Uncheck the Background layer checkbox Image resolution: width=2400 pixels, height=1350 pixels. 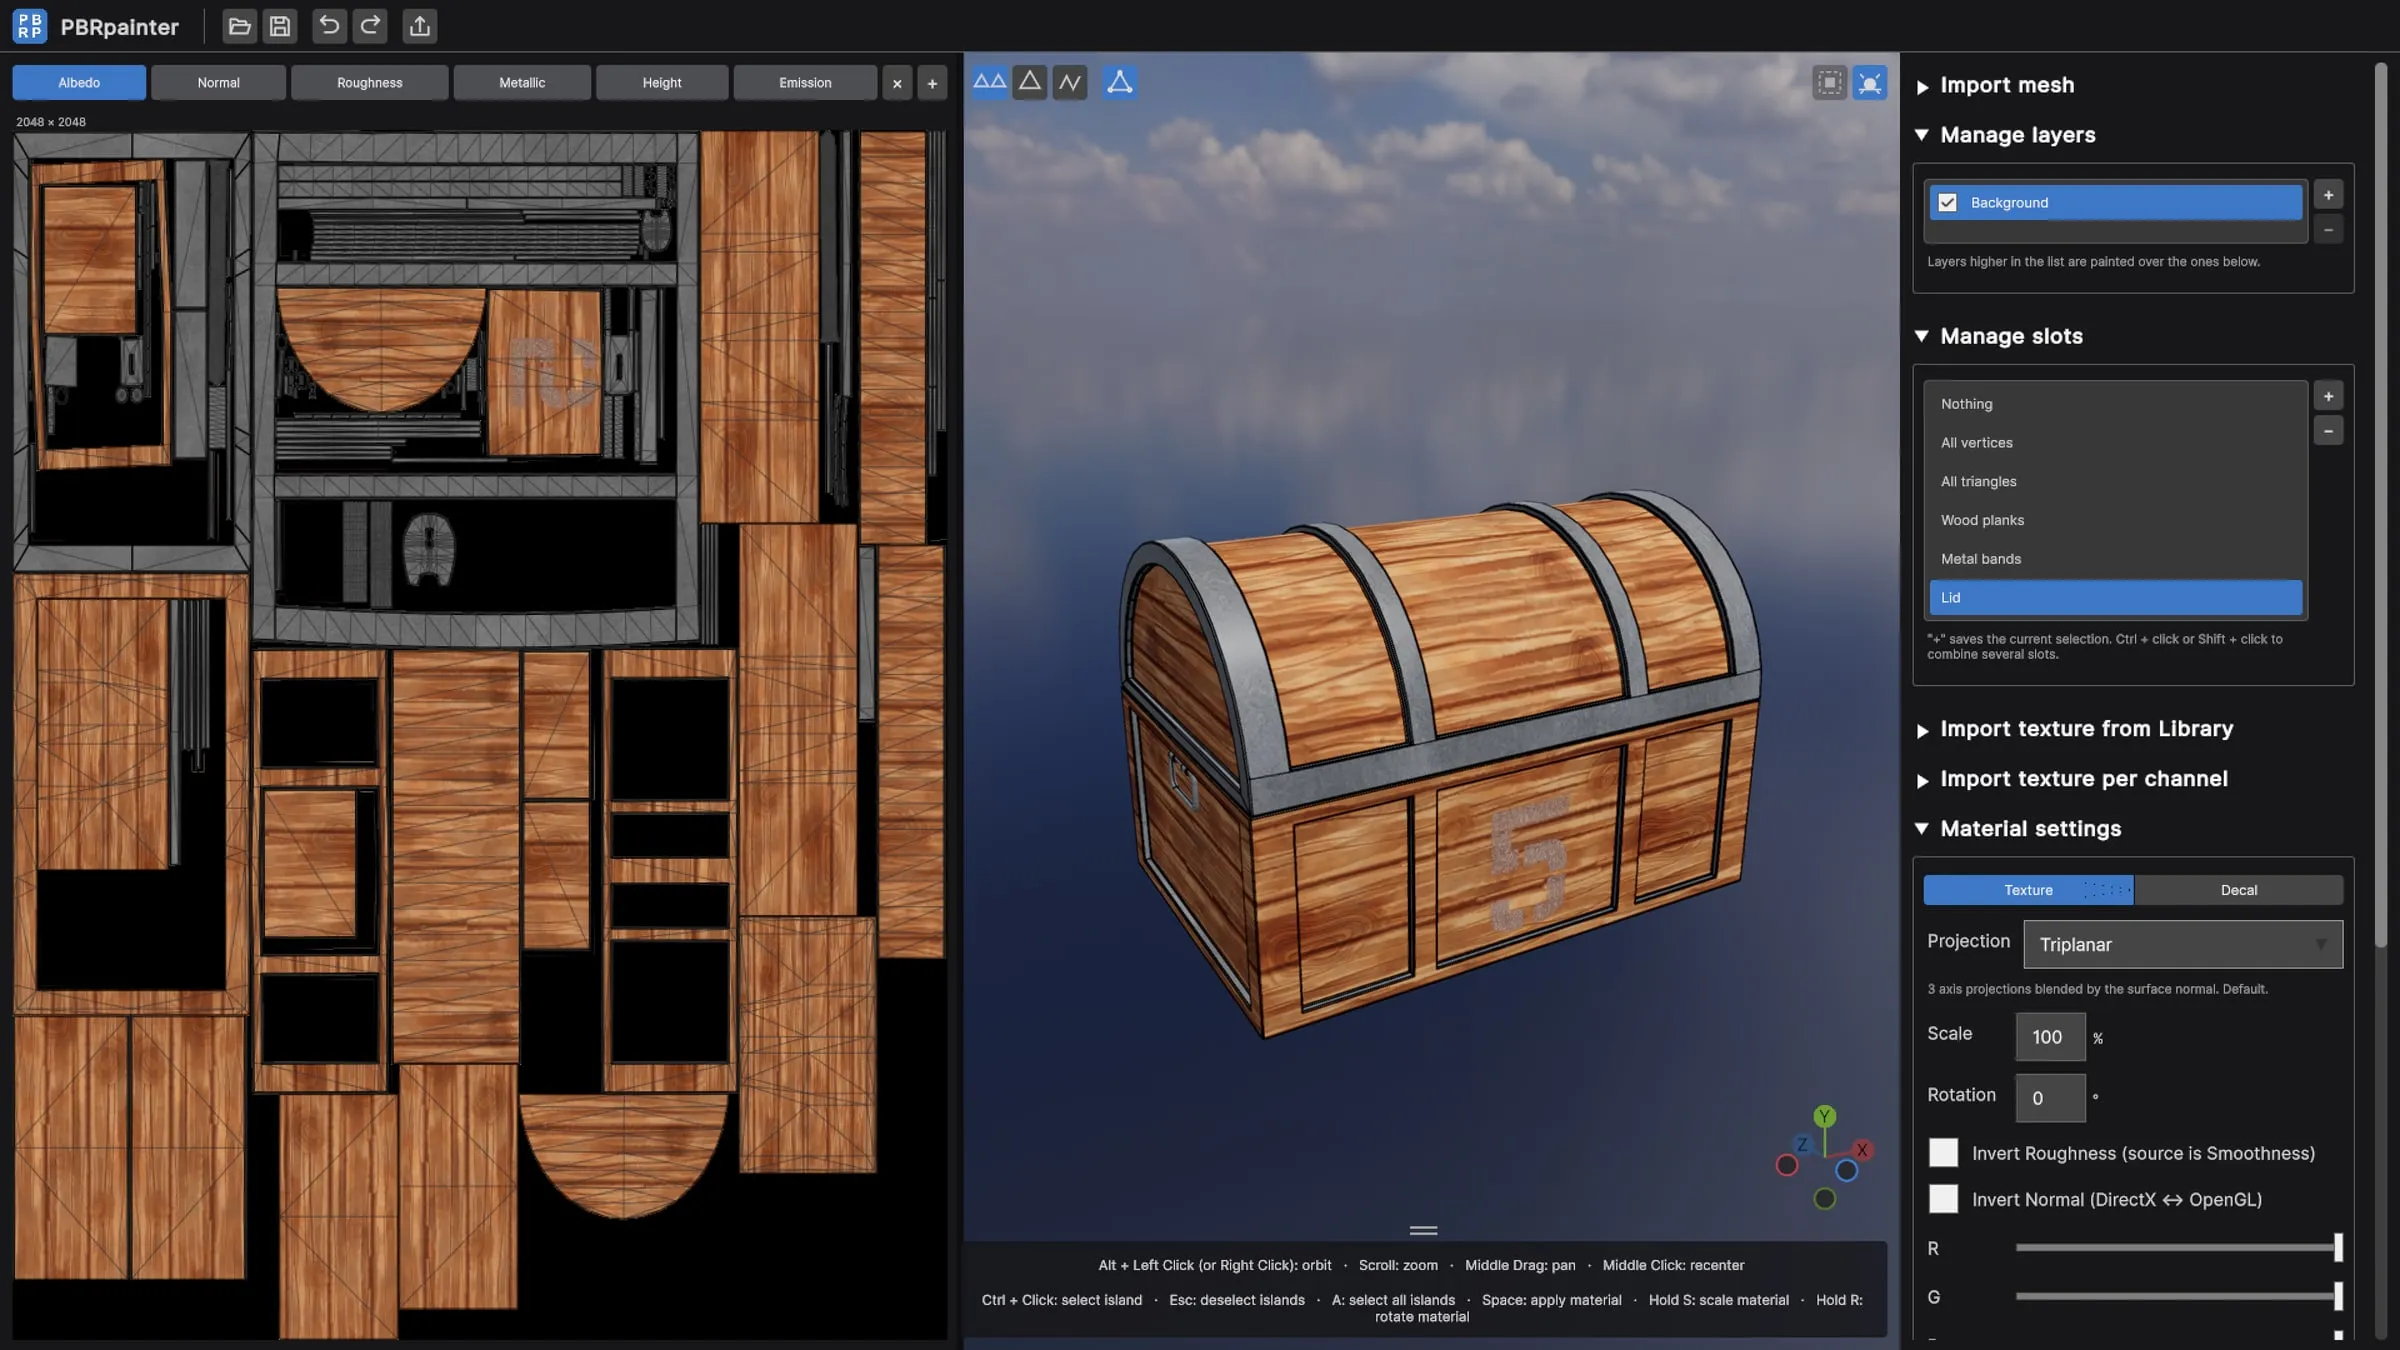(x=1947, y=203)
